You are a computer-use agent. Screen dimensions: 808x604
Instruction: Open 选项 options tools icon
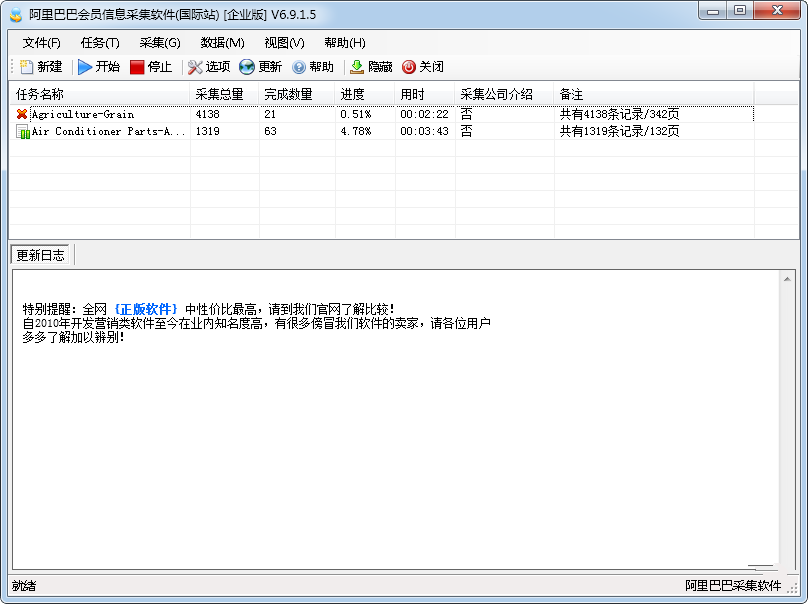coord(195,67)
